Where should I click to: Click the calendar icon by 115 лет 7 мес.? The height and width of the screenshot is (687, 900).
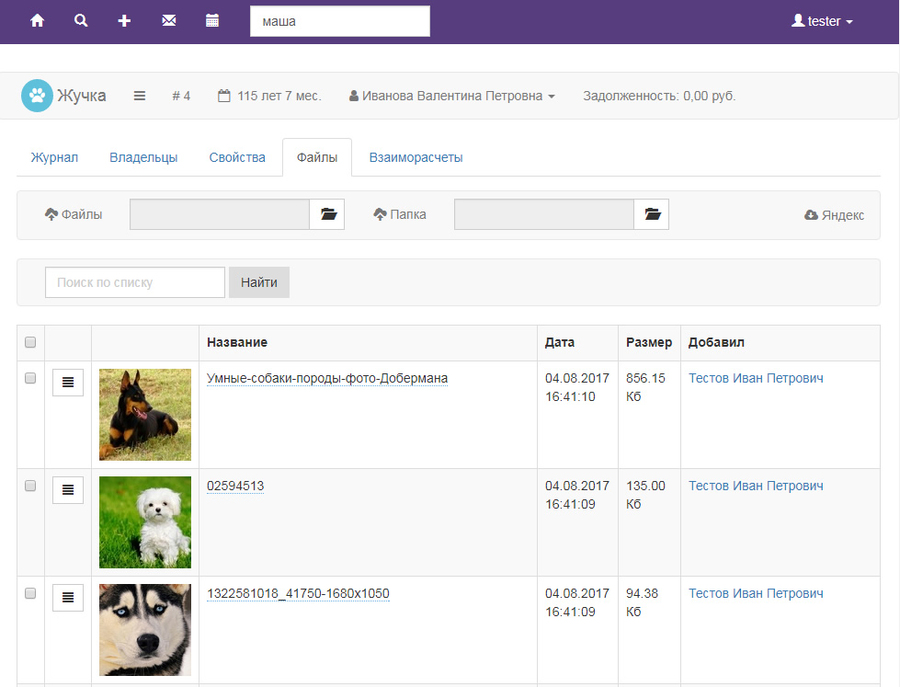tap(224, 95)
